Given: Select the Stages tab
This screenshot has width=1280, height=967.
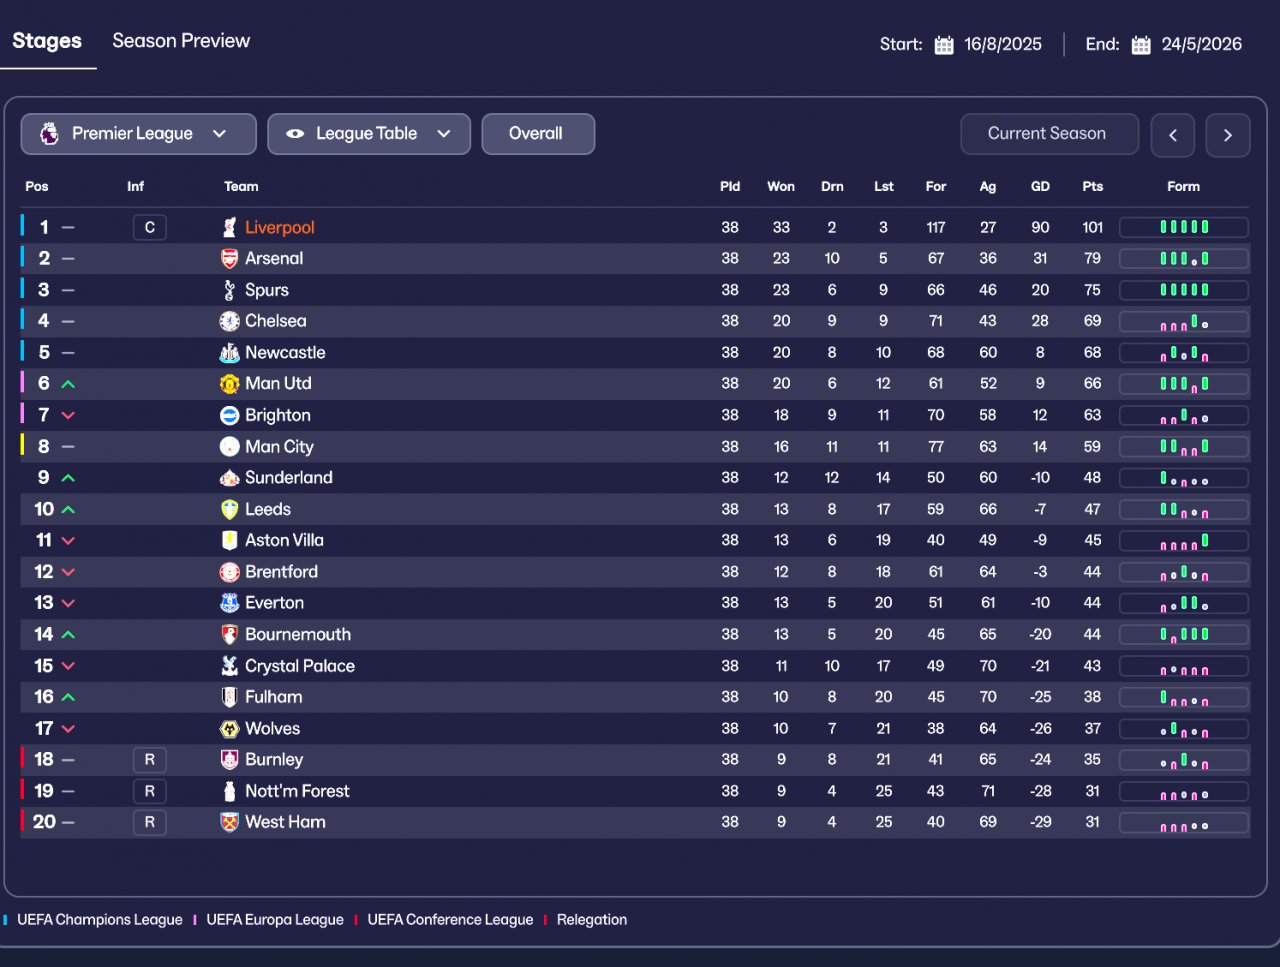Looking at the screenshot, I should point(47,41).
